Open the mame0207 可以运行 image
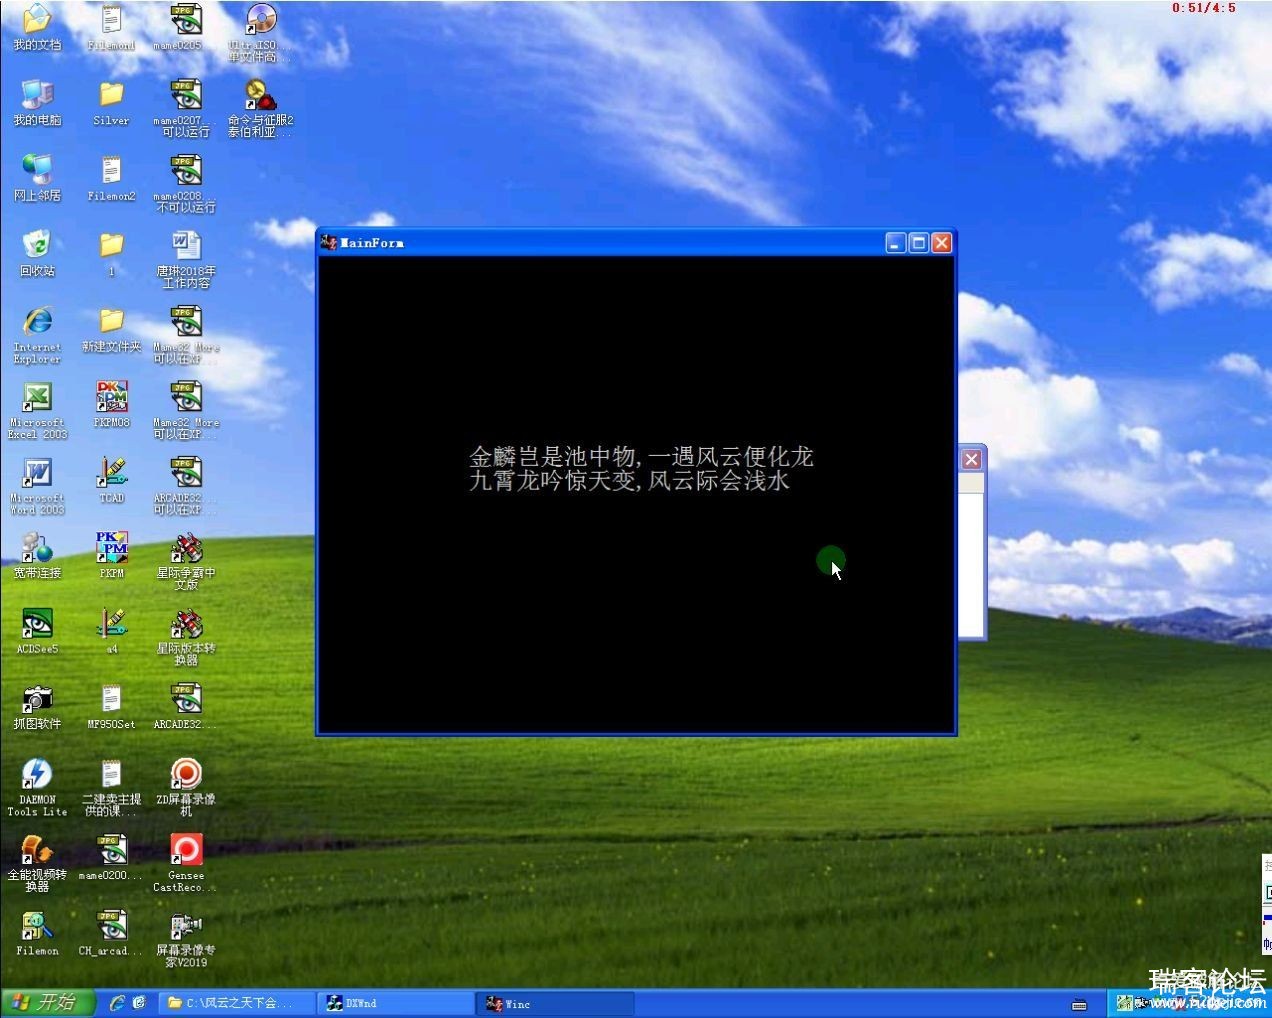The height and width of the screenshot is (1018, 1272). [186, 109]
